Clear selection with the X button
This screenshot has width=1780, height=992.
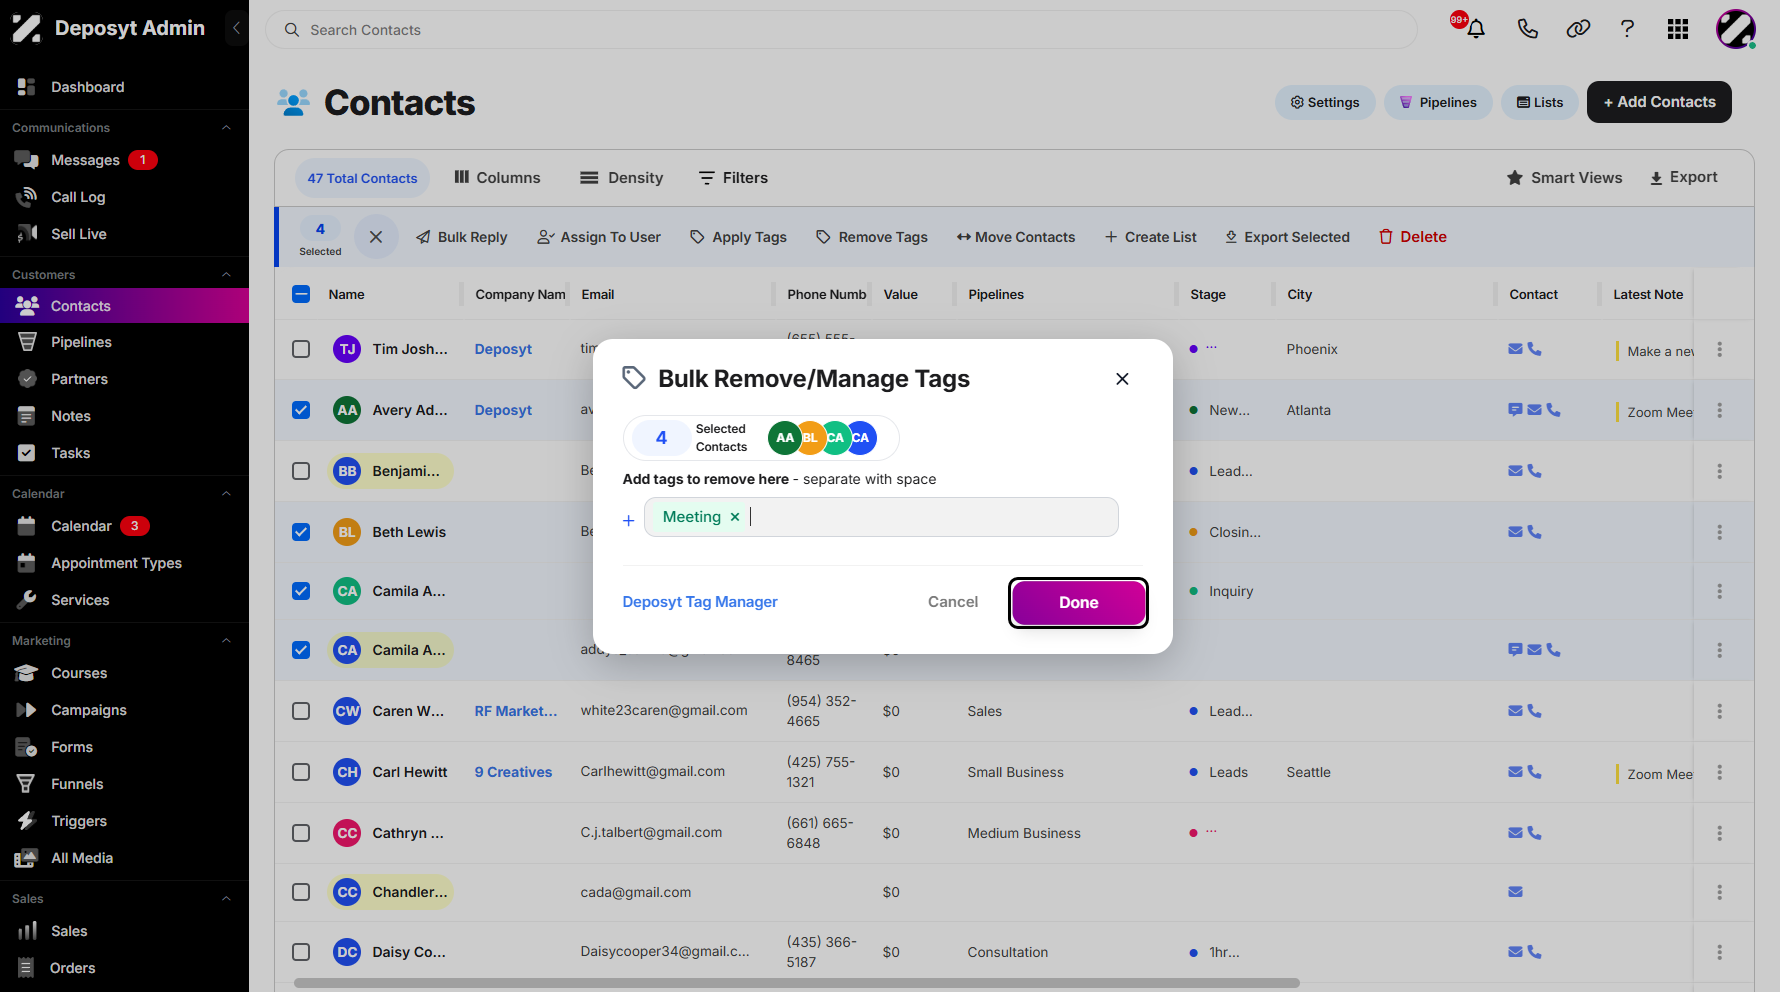point(376,237)
